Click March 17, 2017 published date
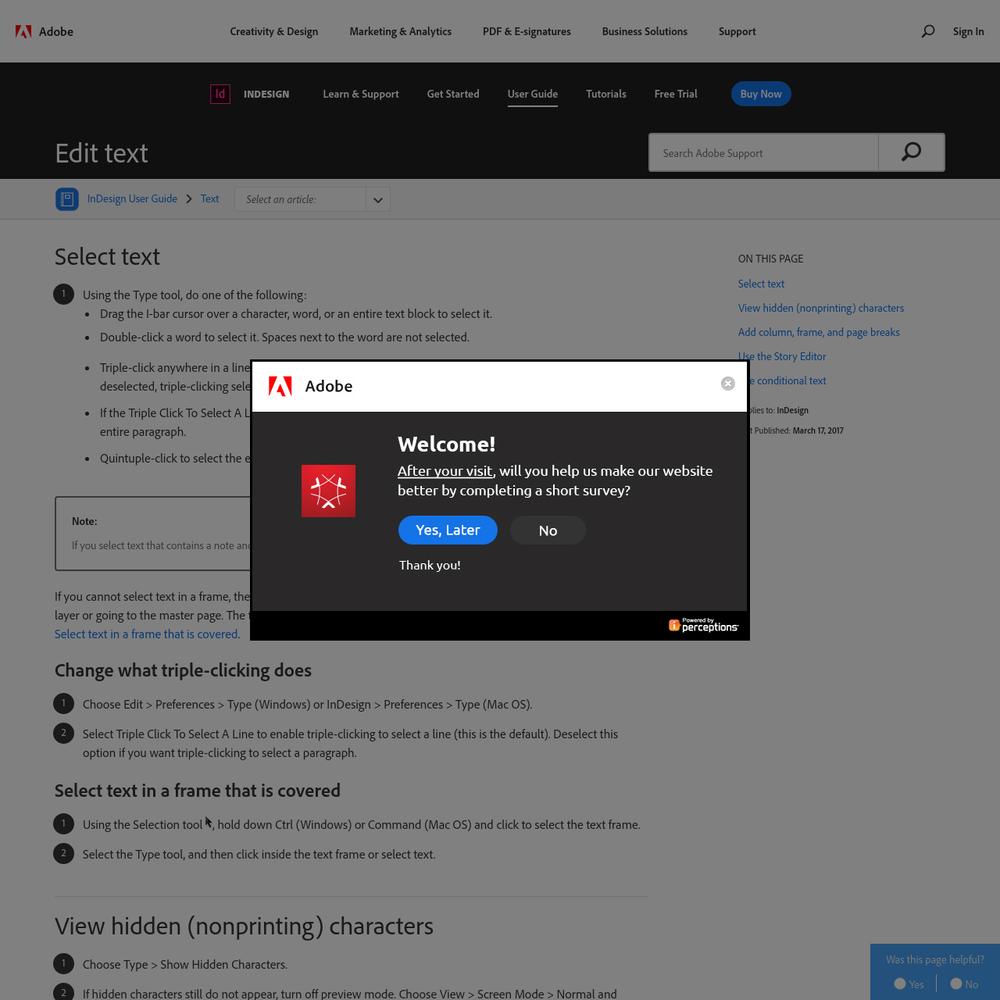The image size is (1000, 1000). point(818,430)
